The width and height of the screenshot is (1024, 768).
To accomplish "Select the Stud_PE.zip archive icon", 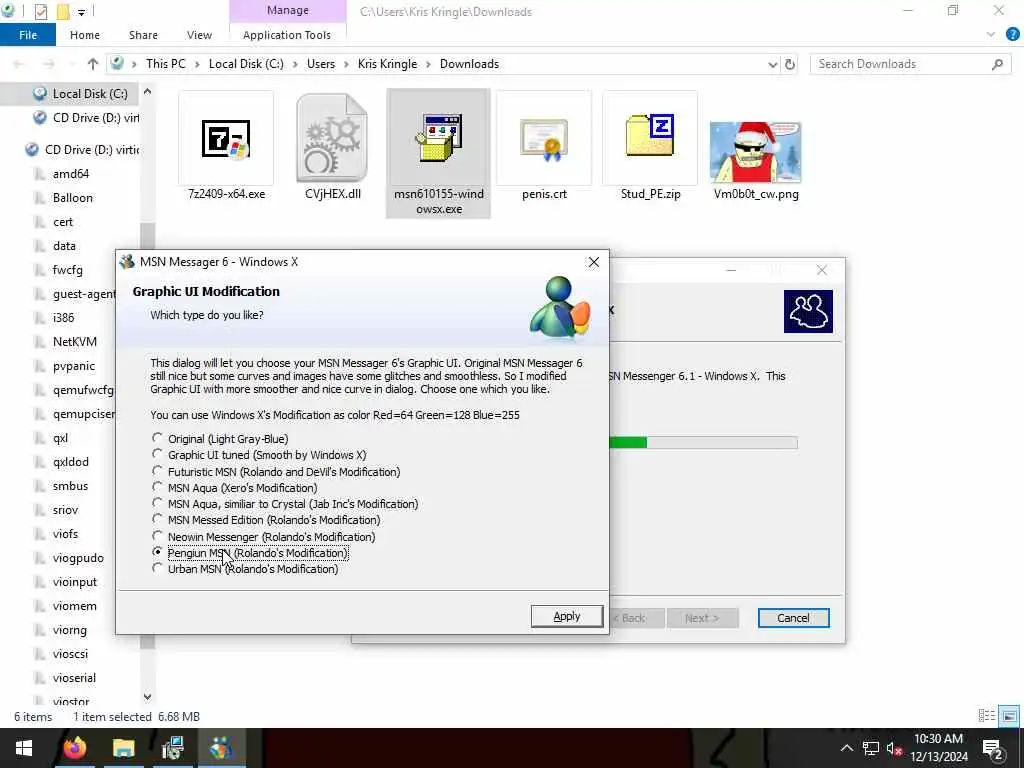I will 650,135.
